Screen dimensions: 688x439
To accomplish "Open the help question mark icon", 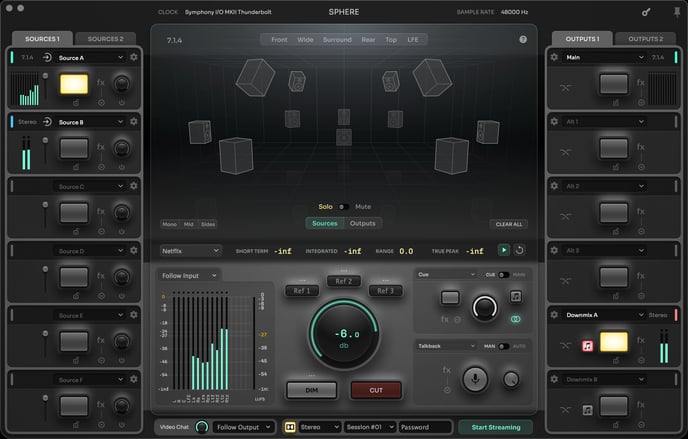I will tap(523, 40).
